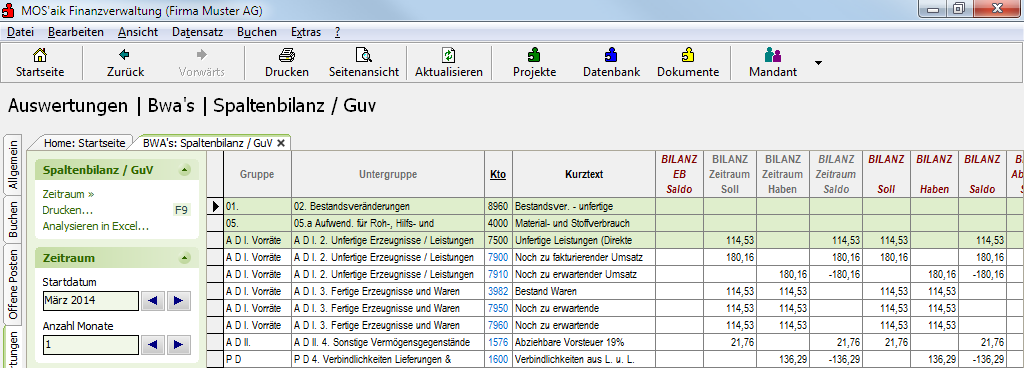
Task: Click the BILANZ Zeitraum Haben column header
Action: pos(782,174)
